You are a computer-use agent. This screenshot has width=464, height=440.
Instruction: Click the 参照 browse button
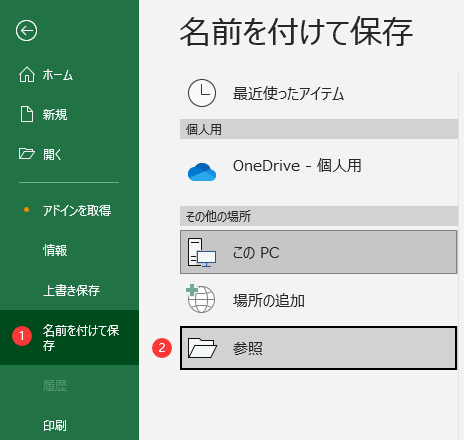(x=318, y=348)
